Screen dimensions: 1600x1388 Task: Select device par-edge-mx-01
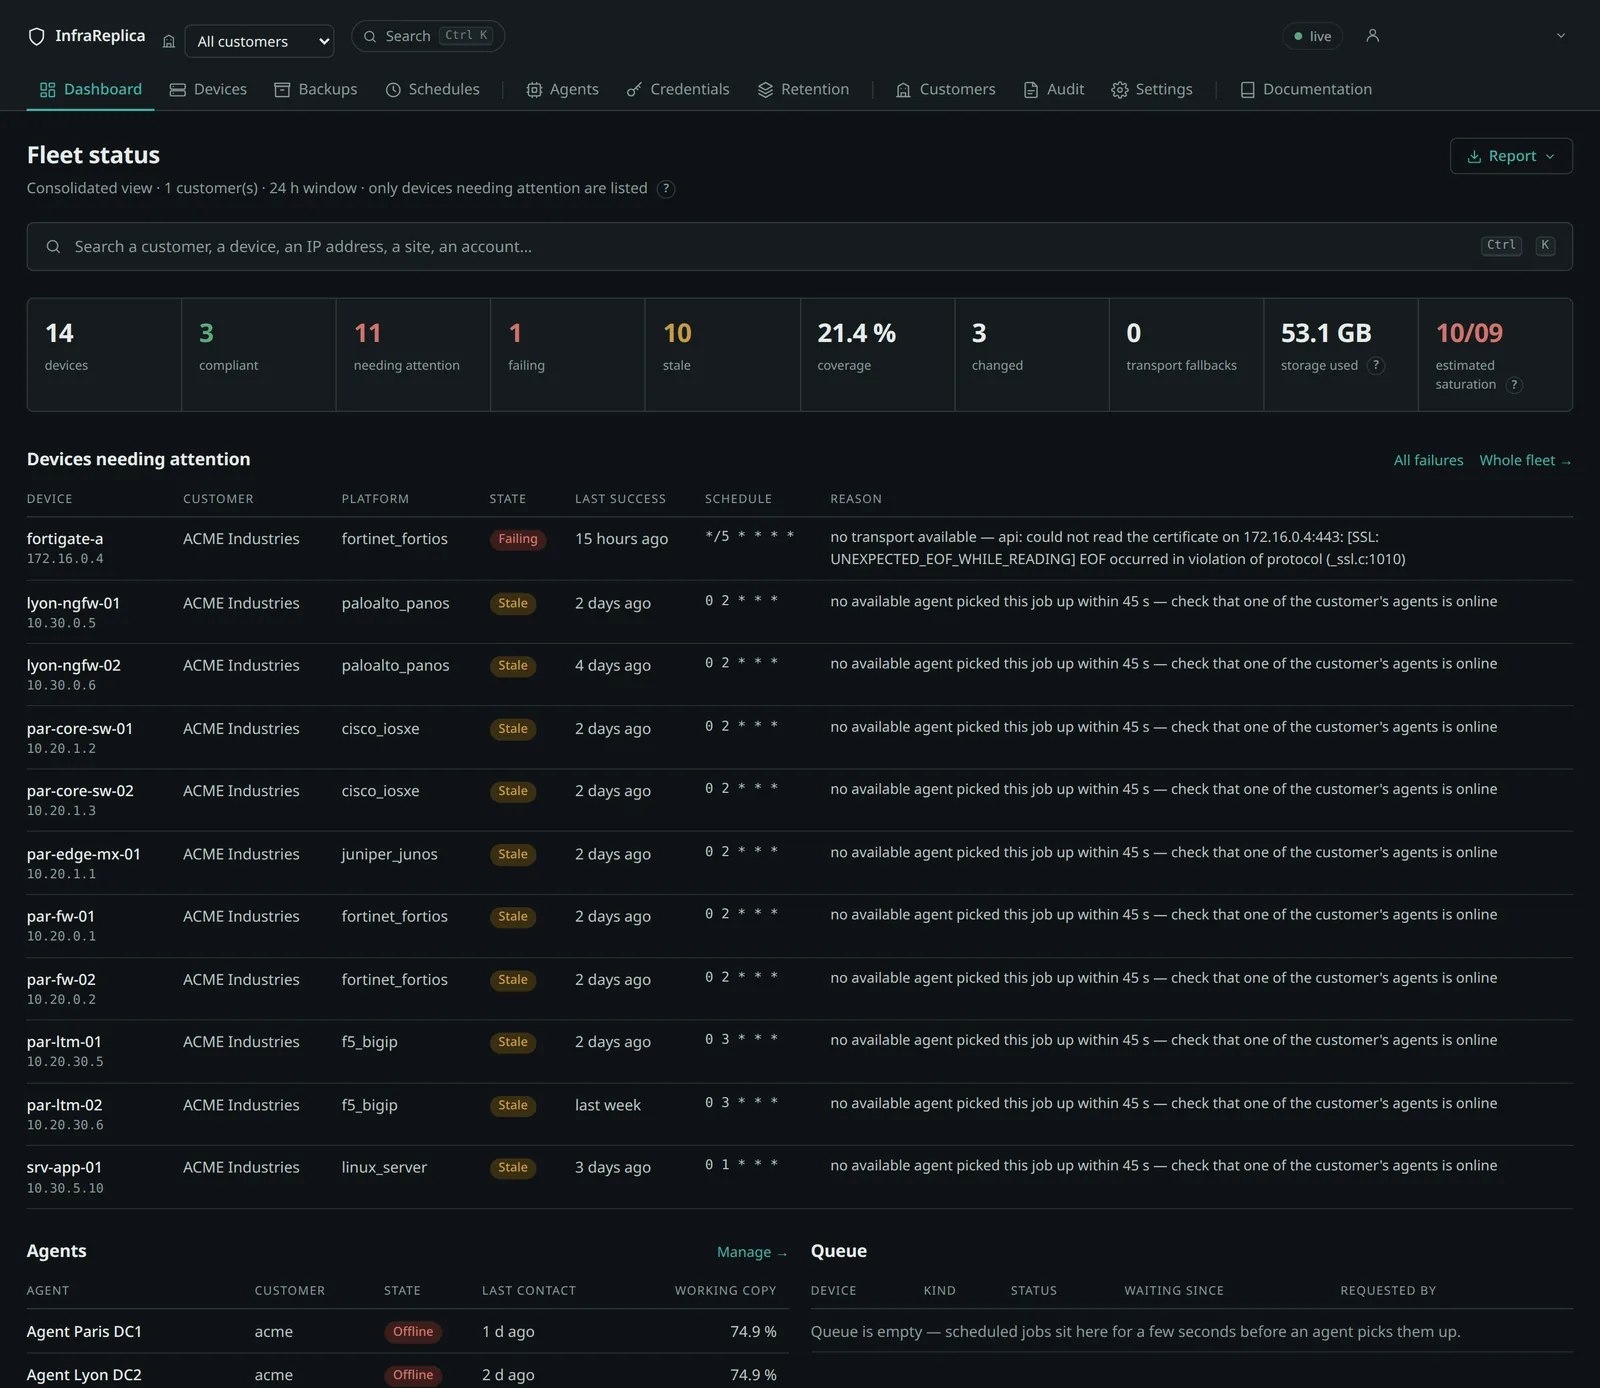[x=84, y=854]
